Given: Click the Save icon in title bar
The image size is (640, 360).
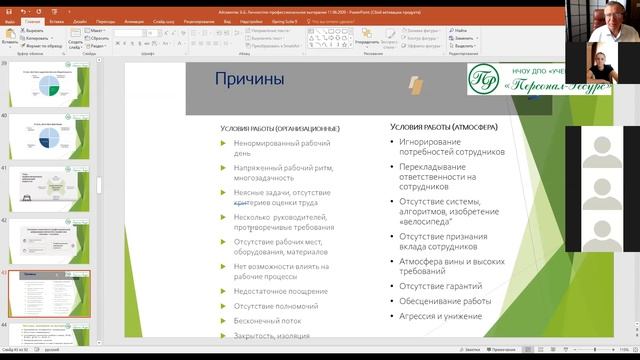Looking at the screenshot, I should [9, 12].
